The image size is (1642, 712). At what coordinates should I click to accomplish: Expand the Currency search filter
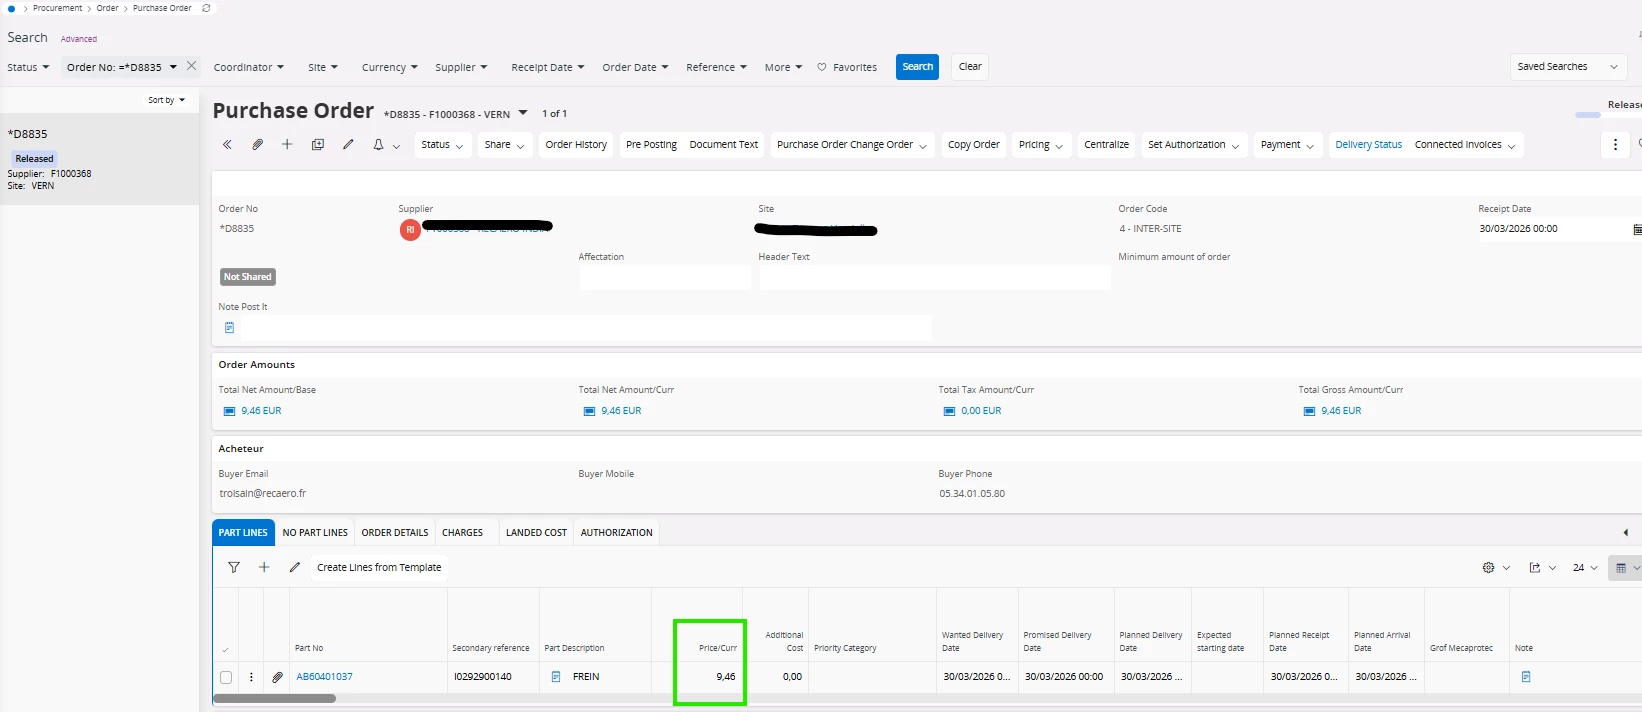click(389, 67)
